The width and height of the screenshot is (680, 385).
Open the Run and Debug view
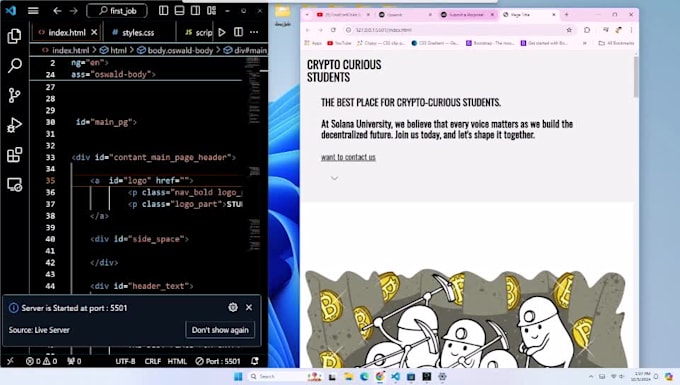14,125
